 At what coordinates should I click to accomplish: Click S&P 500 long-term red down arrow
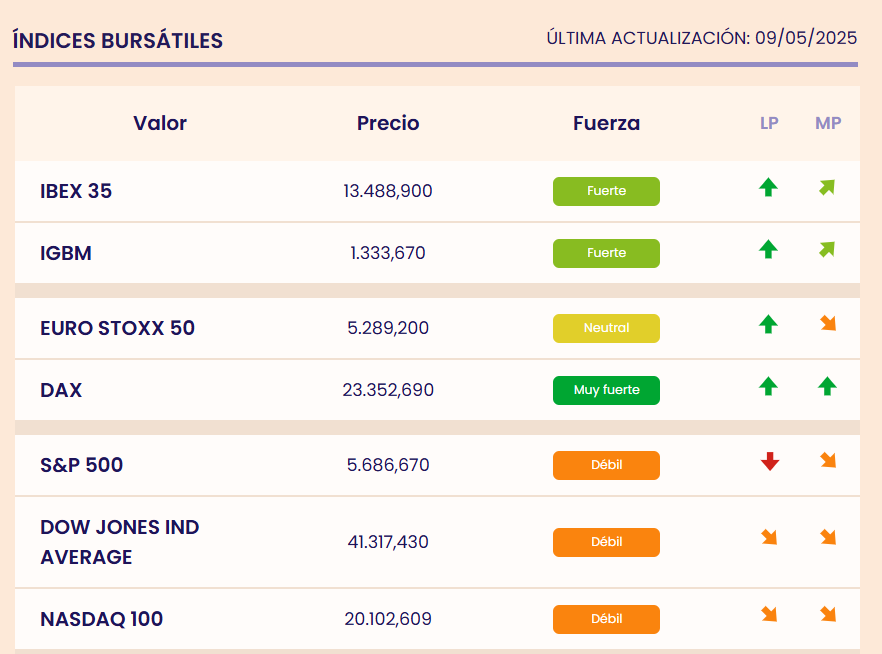769,461
